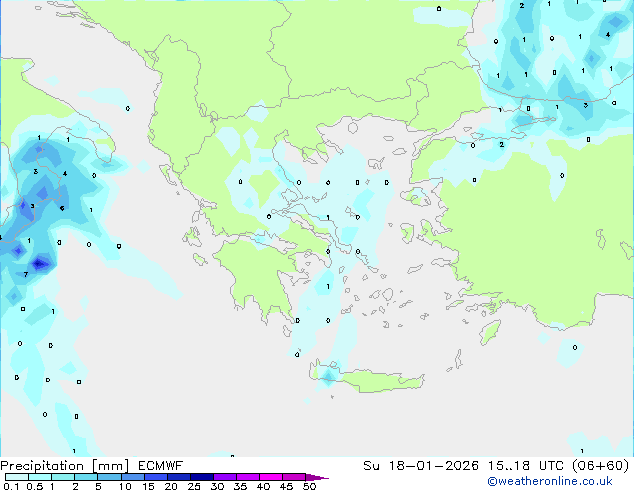Image resolution: width=634 pixels, height=490 pixels.
Task: Click the '0.1' legend scale label
Action: pyautogui.click(x=11, y=486)
